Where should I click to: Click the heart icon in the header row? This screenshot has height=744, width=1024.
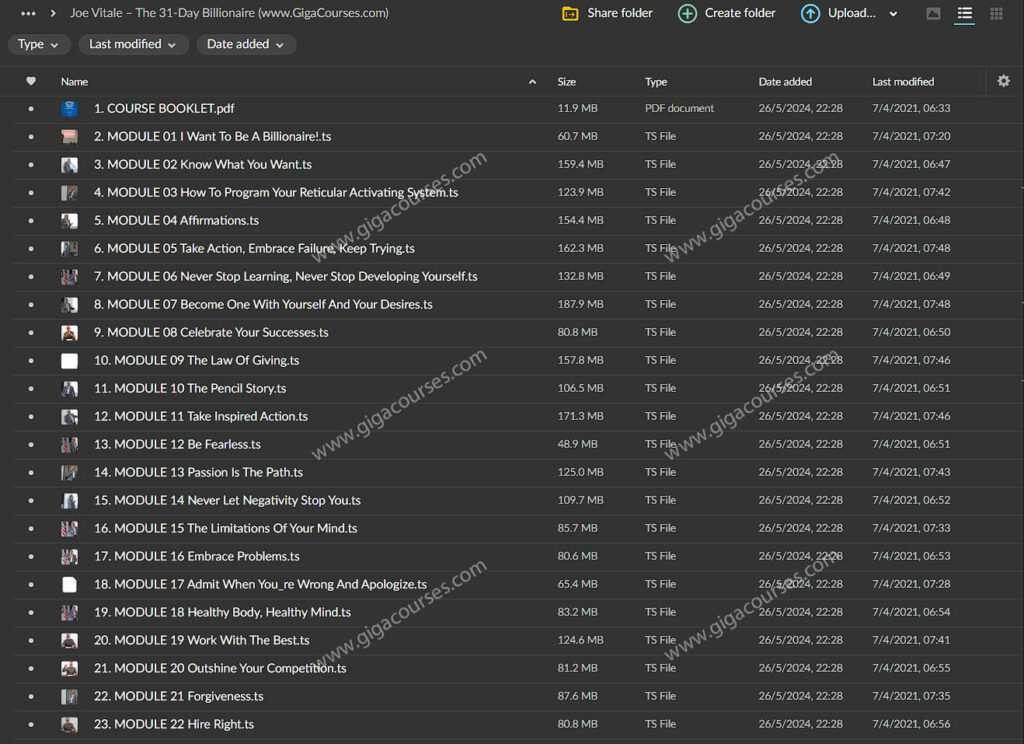[31, 81]
